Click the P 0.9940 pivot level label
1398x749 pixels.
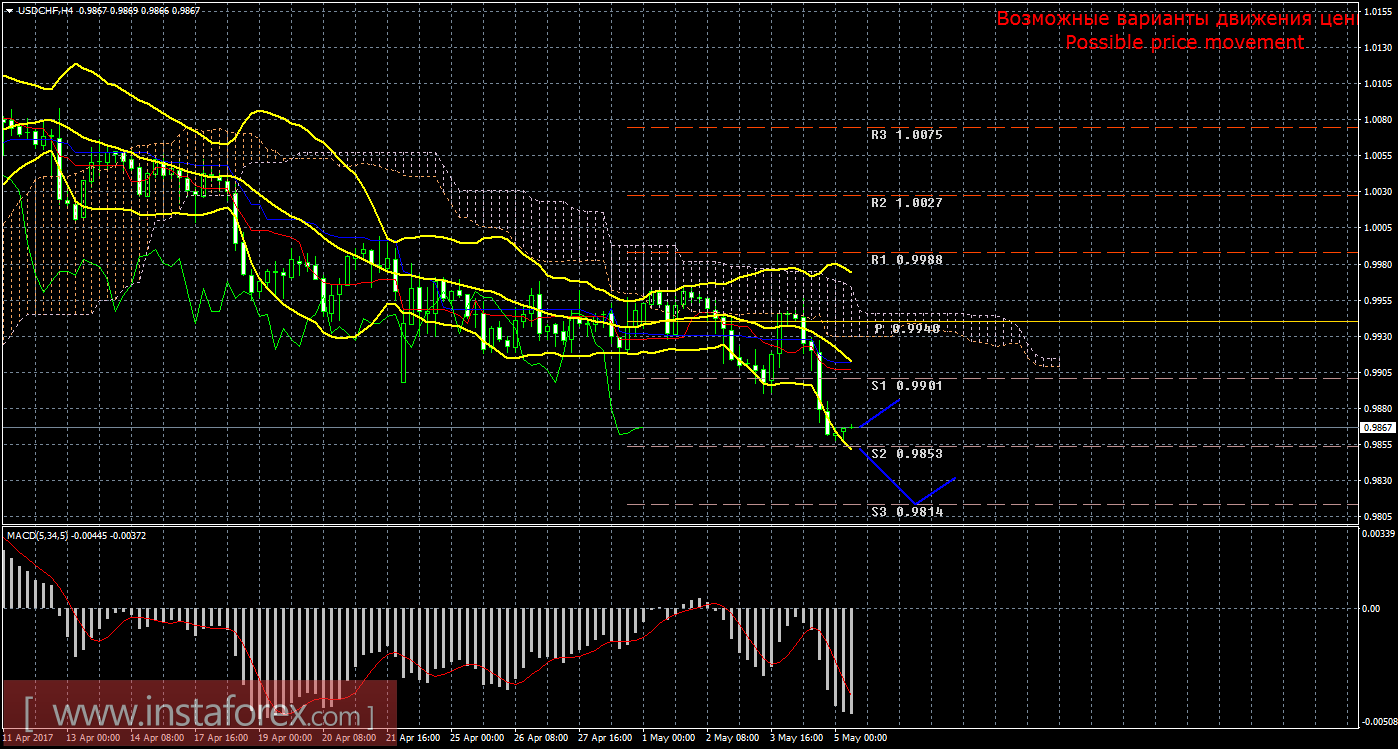tap(906, 328)
